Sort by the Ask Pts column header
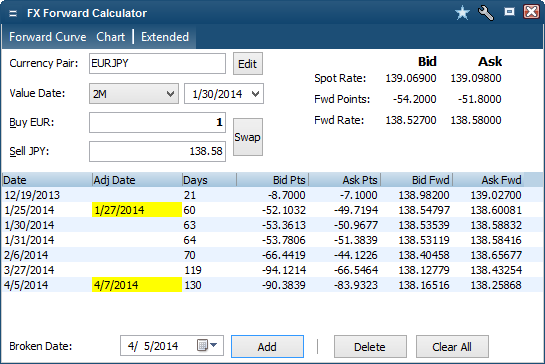The width and height of the screenshot is (545, 364). click(x=344, y=180)
